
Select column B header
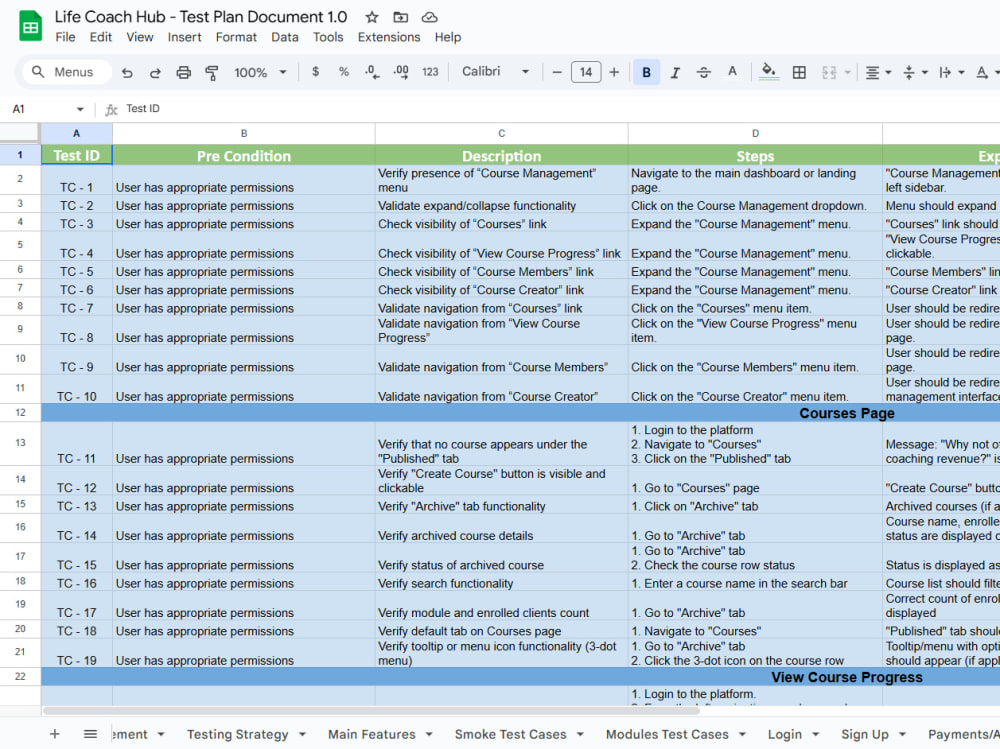click(244, 133)
